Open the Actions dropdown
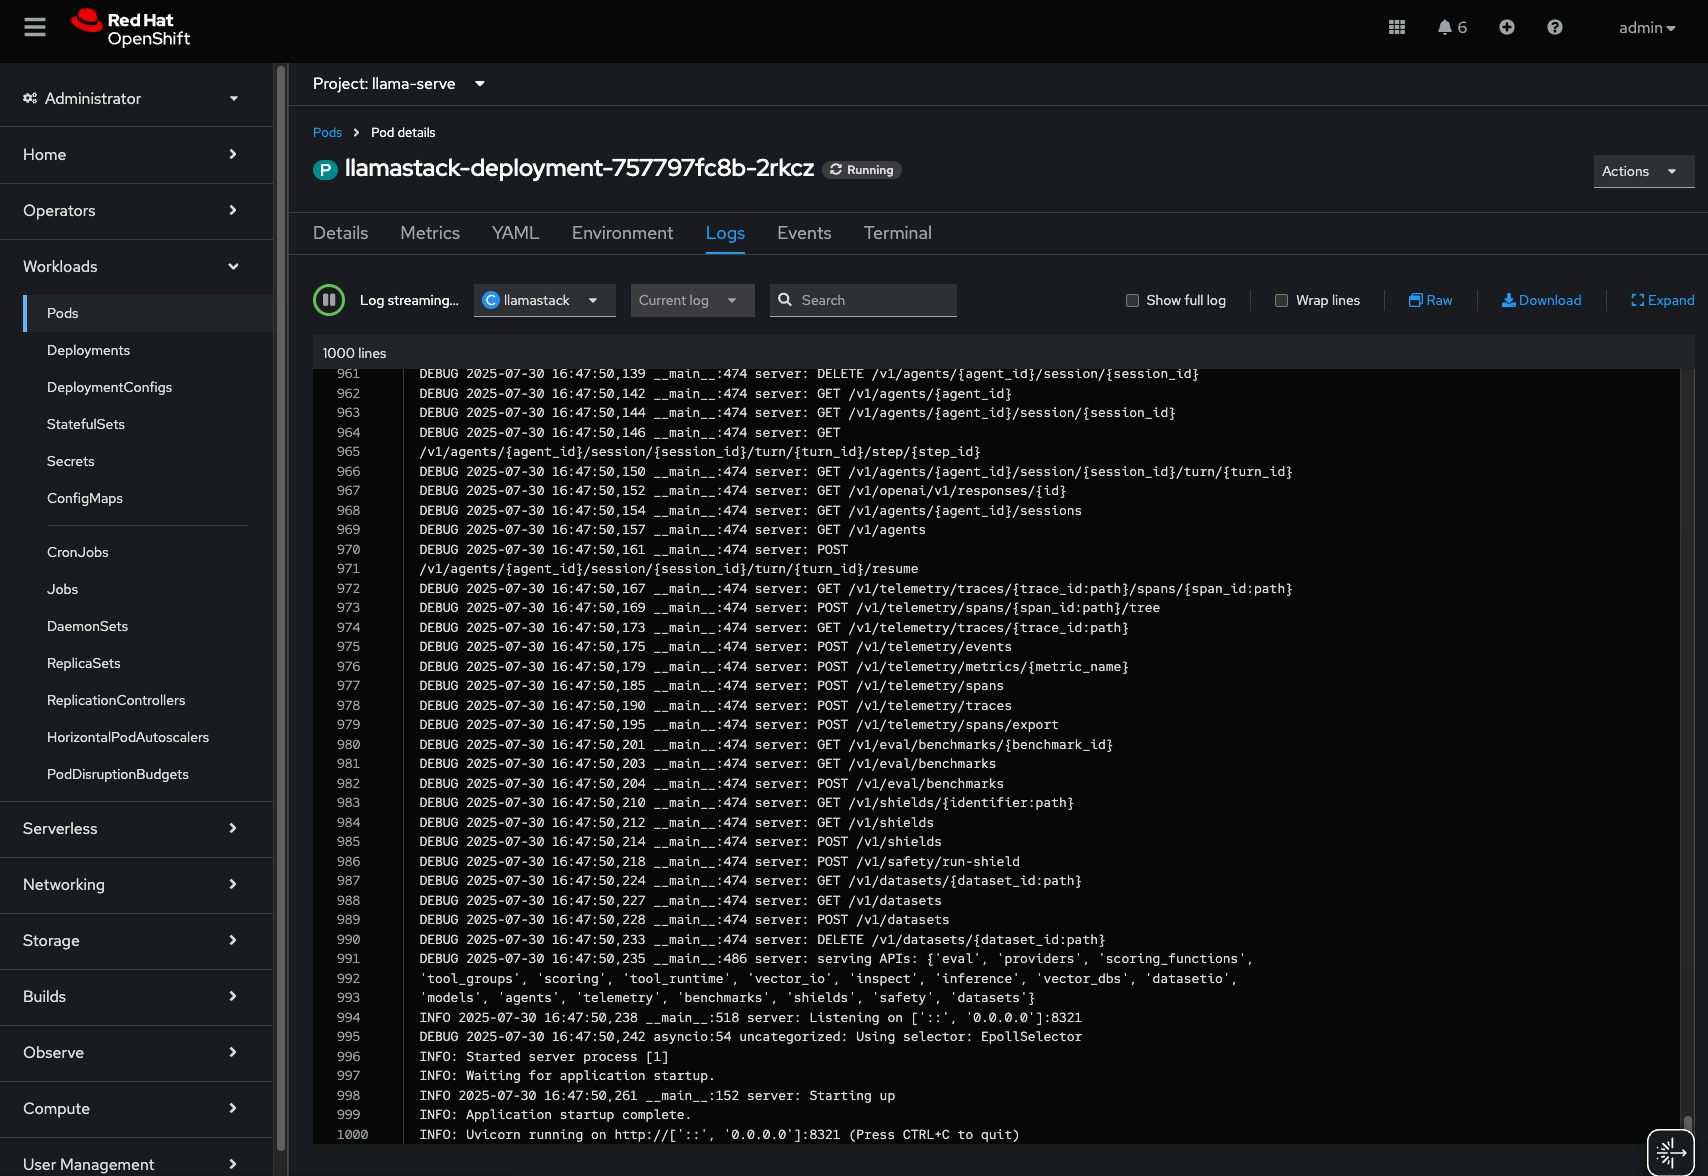Screen dimensions: 1708x1176 point(1644,171)
